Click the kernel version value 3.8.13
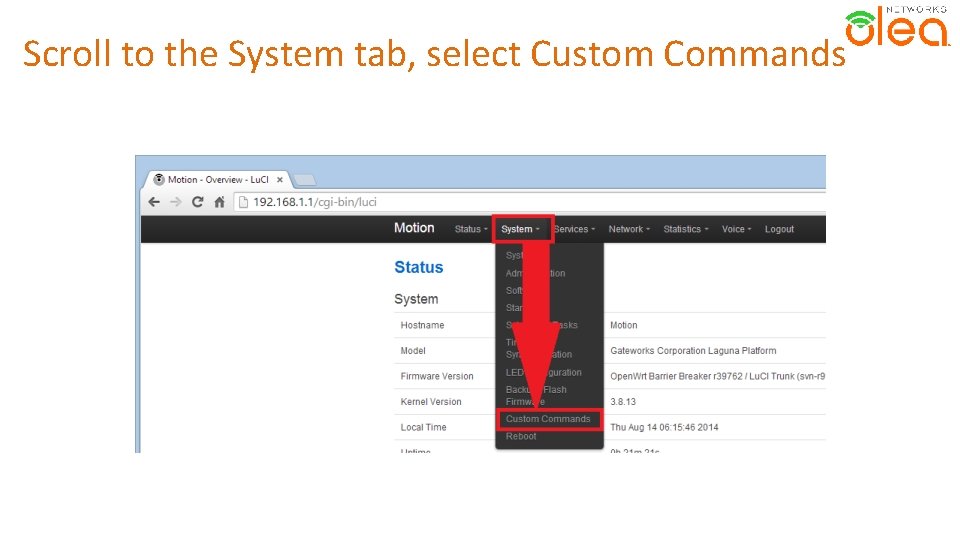This screenshot has width=960, height=540. 623,402
